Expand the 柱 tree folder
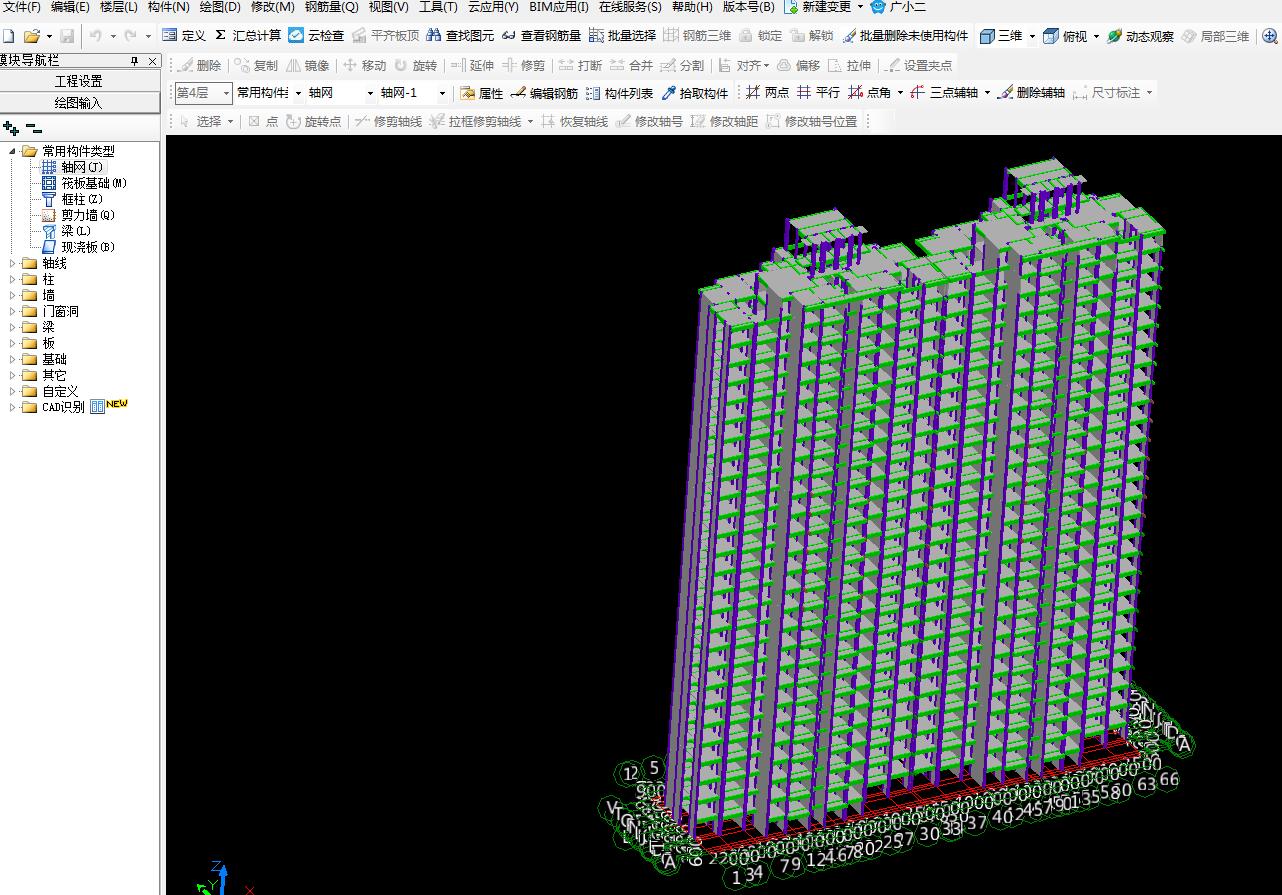The image size is (1282, 895). click(13, 280)
